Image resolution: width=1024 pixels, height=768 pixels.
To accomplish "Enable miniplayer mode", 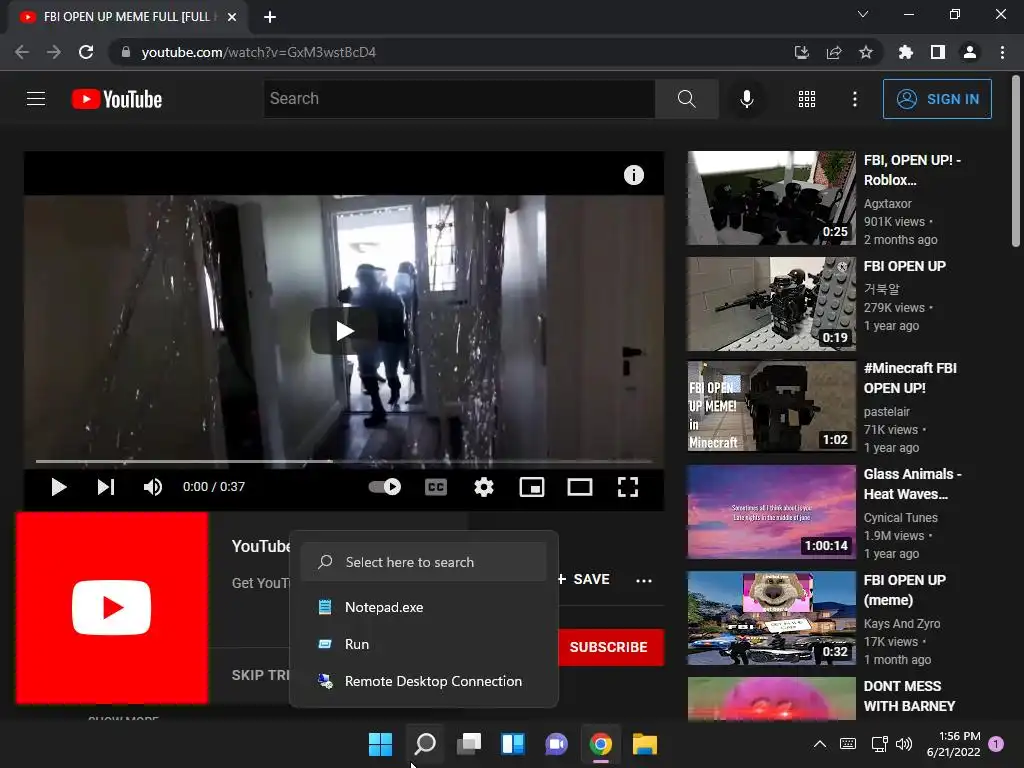I will pos(532,487).
